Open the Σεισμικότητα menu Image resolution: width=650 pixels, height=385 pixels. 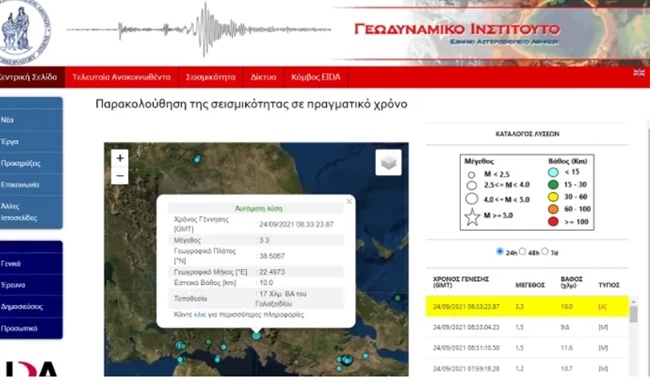210,77
